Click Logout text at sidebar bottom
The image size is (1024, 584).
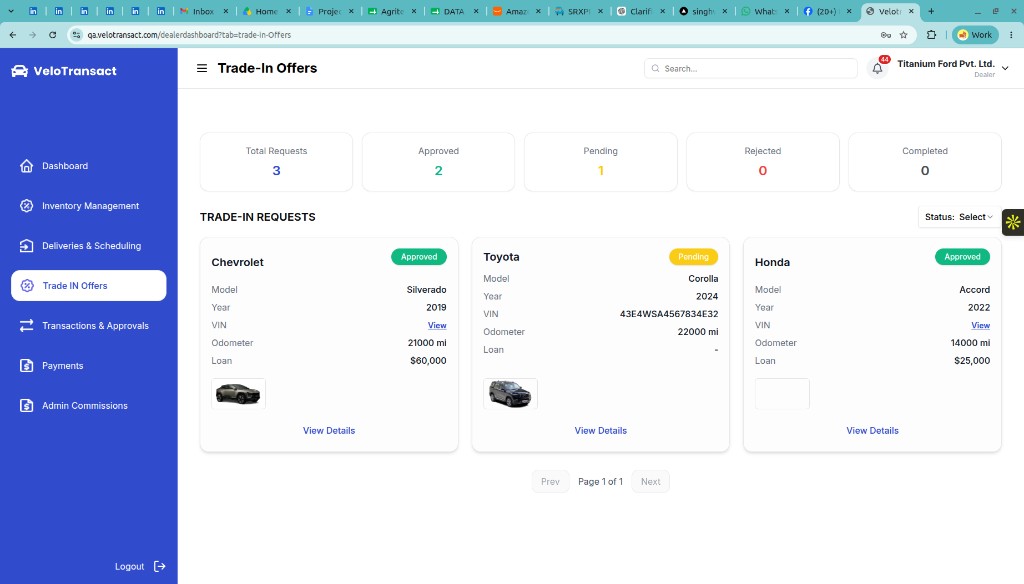129,566
